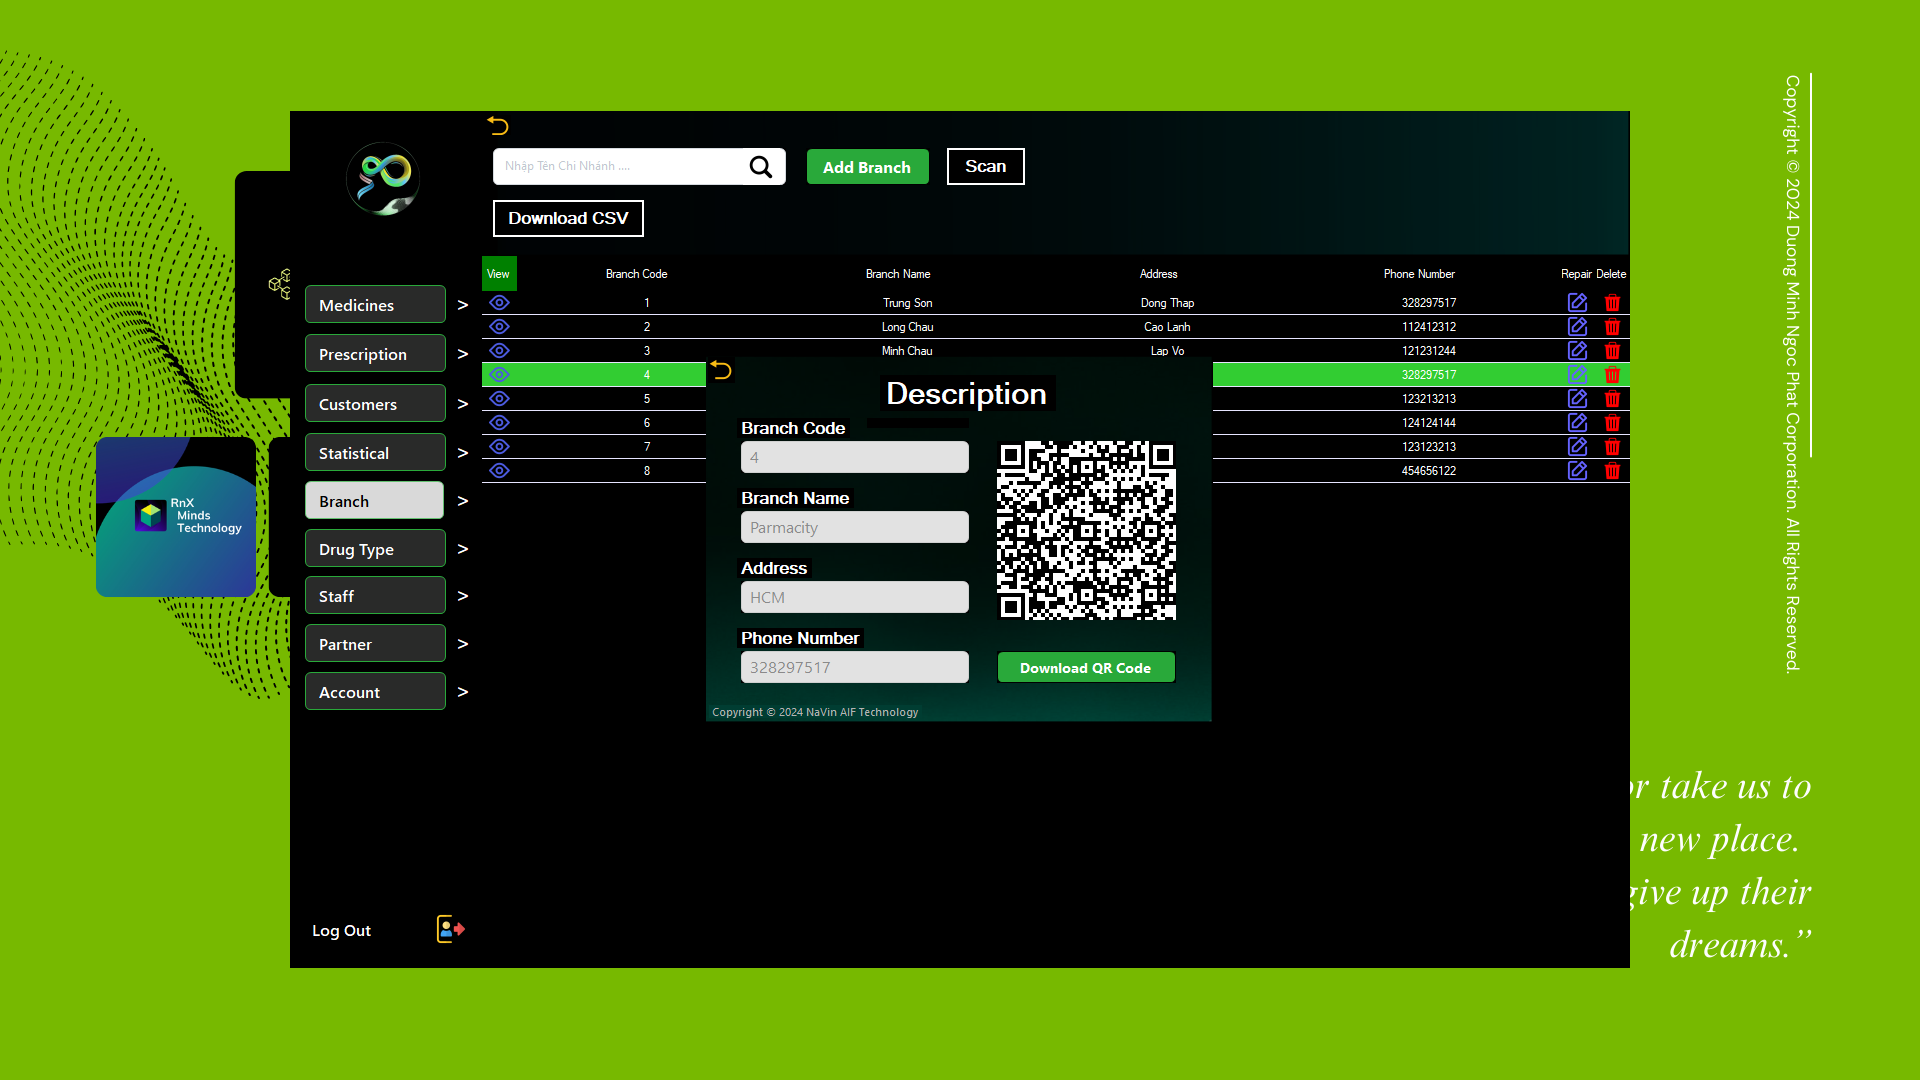Click the Add Branch button
Screen dimensions: 1920x1080
click(867, 167)
